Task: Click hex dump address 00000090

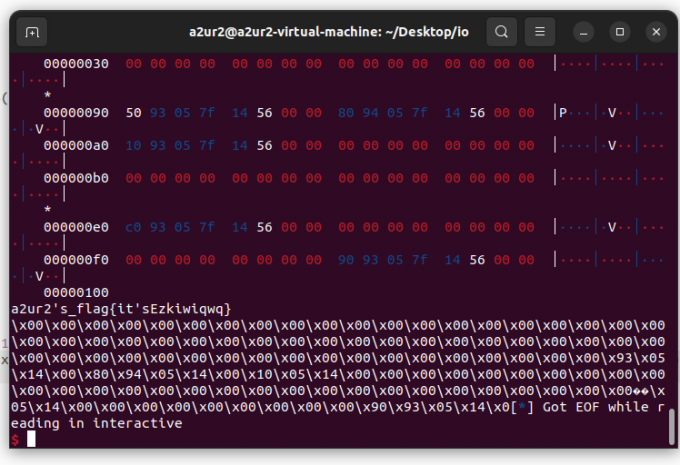Action: coord(76,112)
